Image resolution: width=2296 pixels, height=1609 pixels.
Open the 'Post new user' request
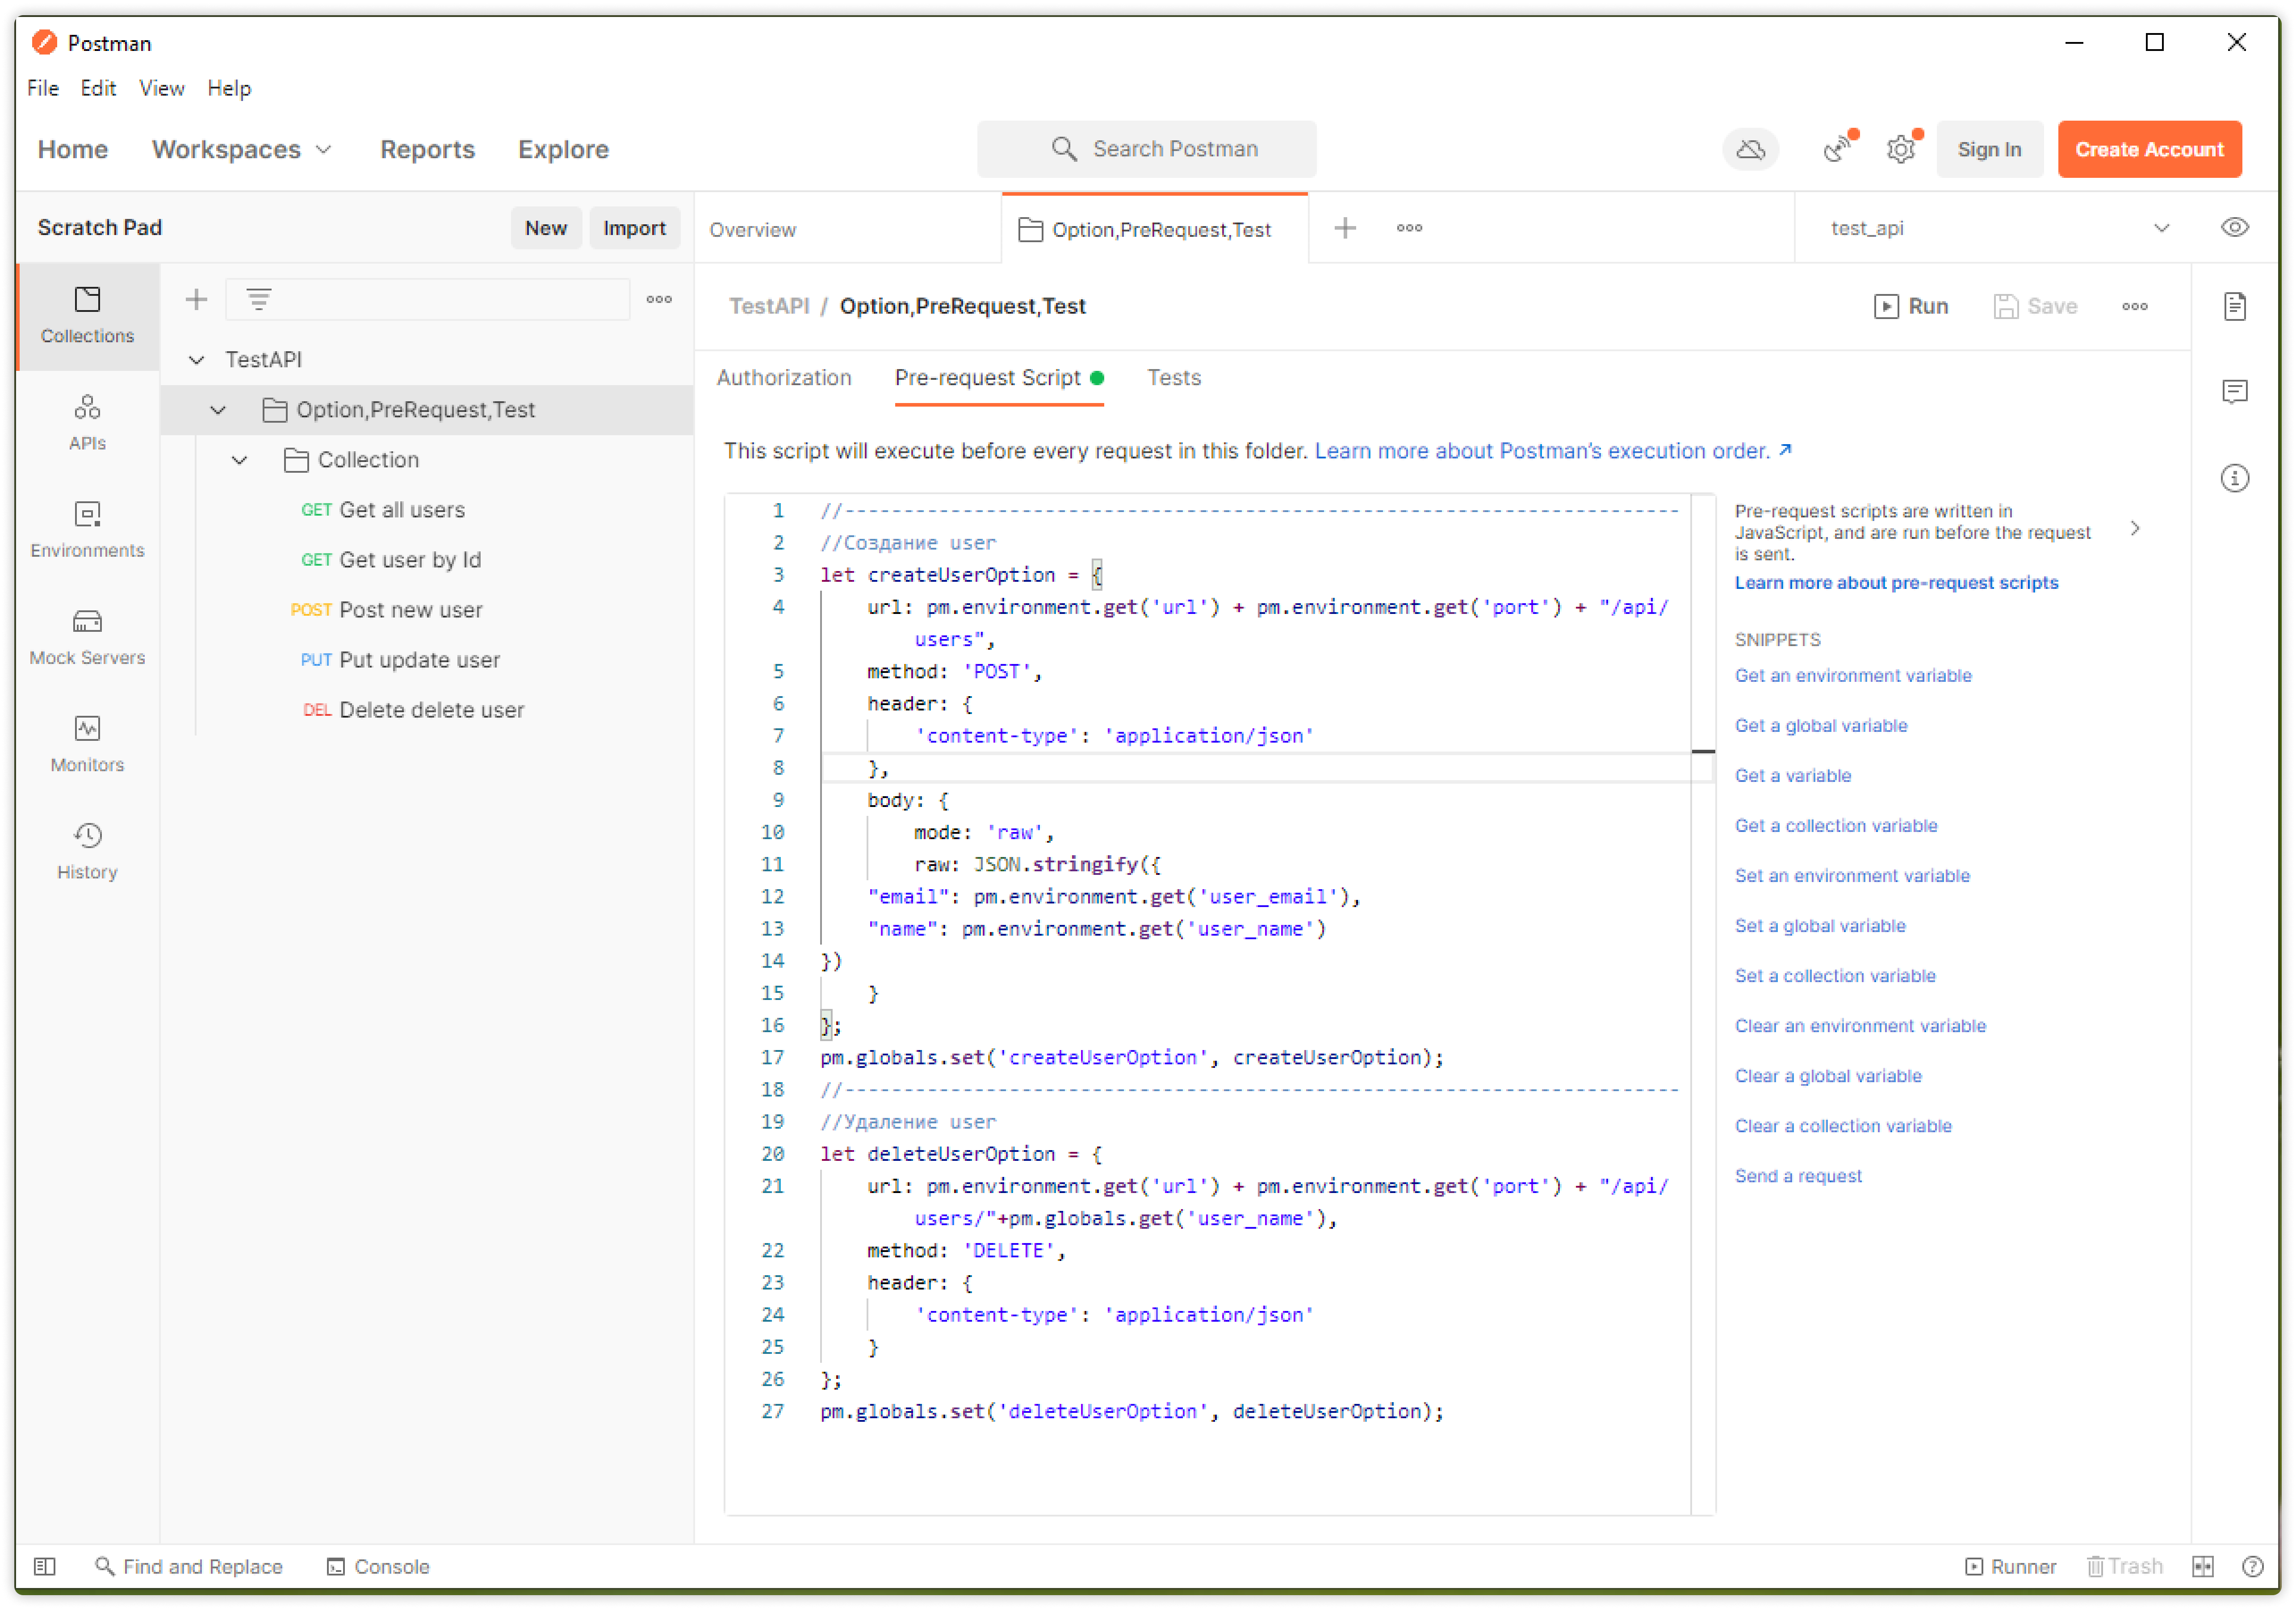(410, 609)
